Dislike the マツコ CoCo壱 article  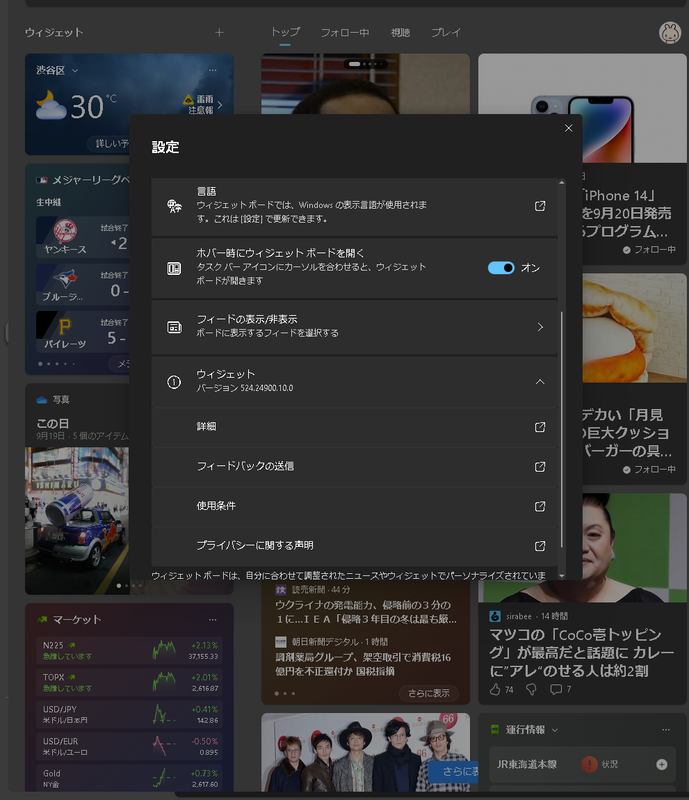pos(531,690)
